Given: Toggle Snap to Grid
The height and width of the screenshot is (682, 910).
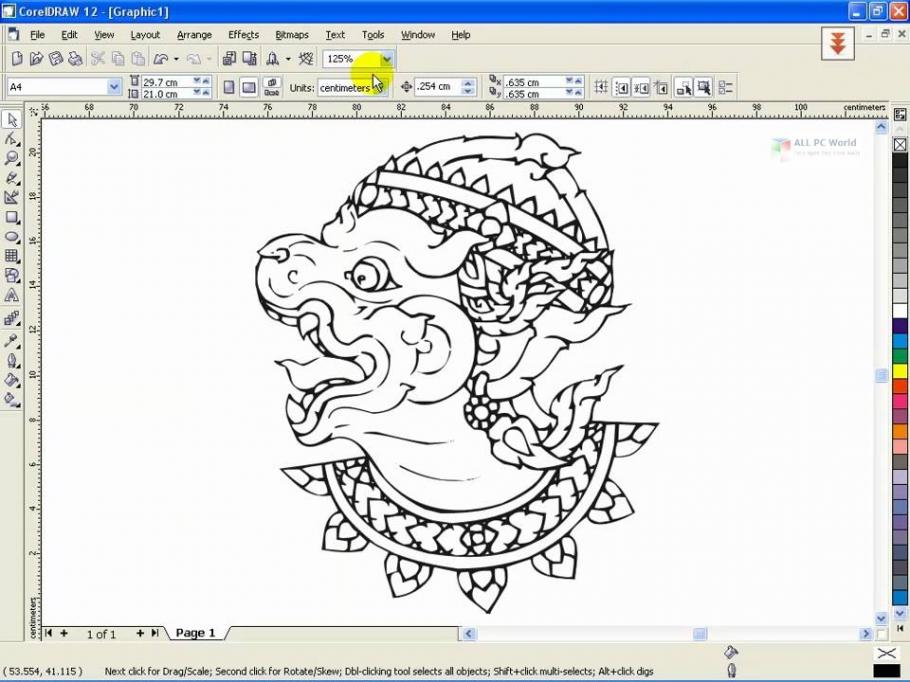Looking at the screenshot, I should point(601,88).
